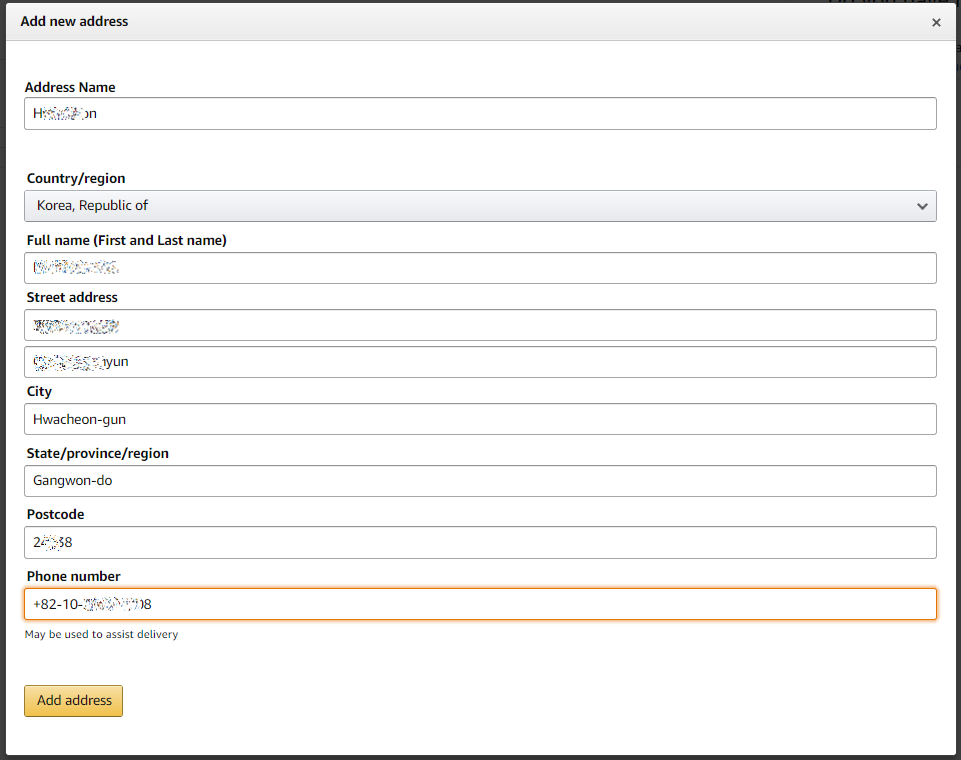Click the 'Street address' label
This screenshot has width=961, height=760.
pos(72,297)
